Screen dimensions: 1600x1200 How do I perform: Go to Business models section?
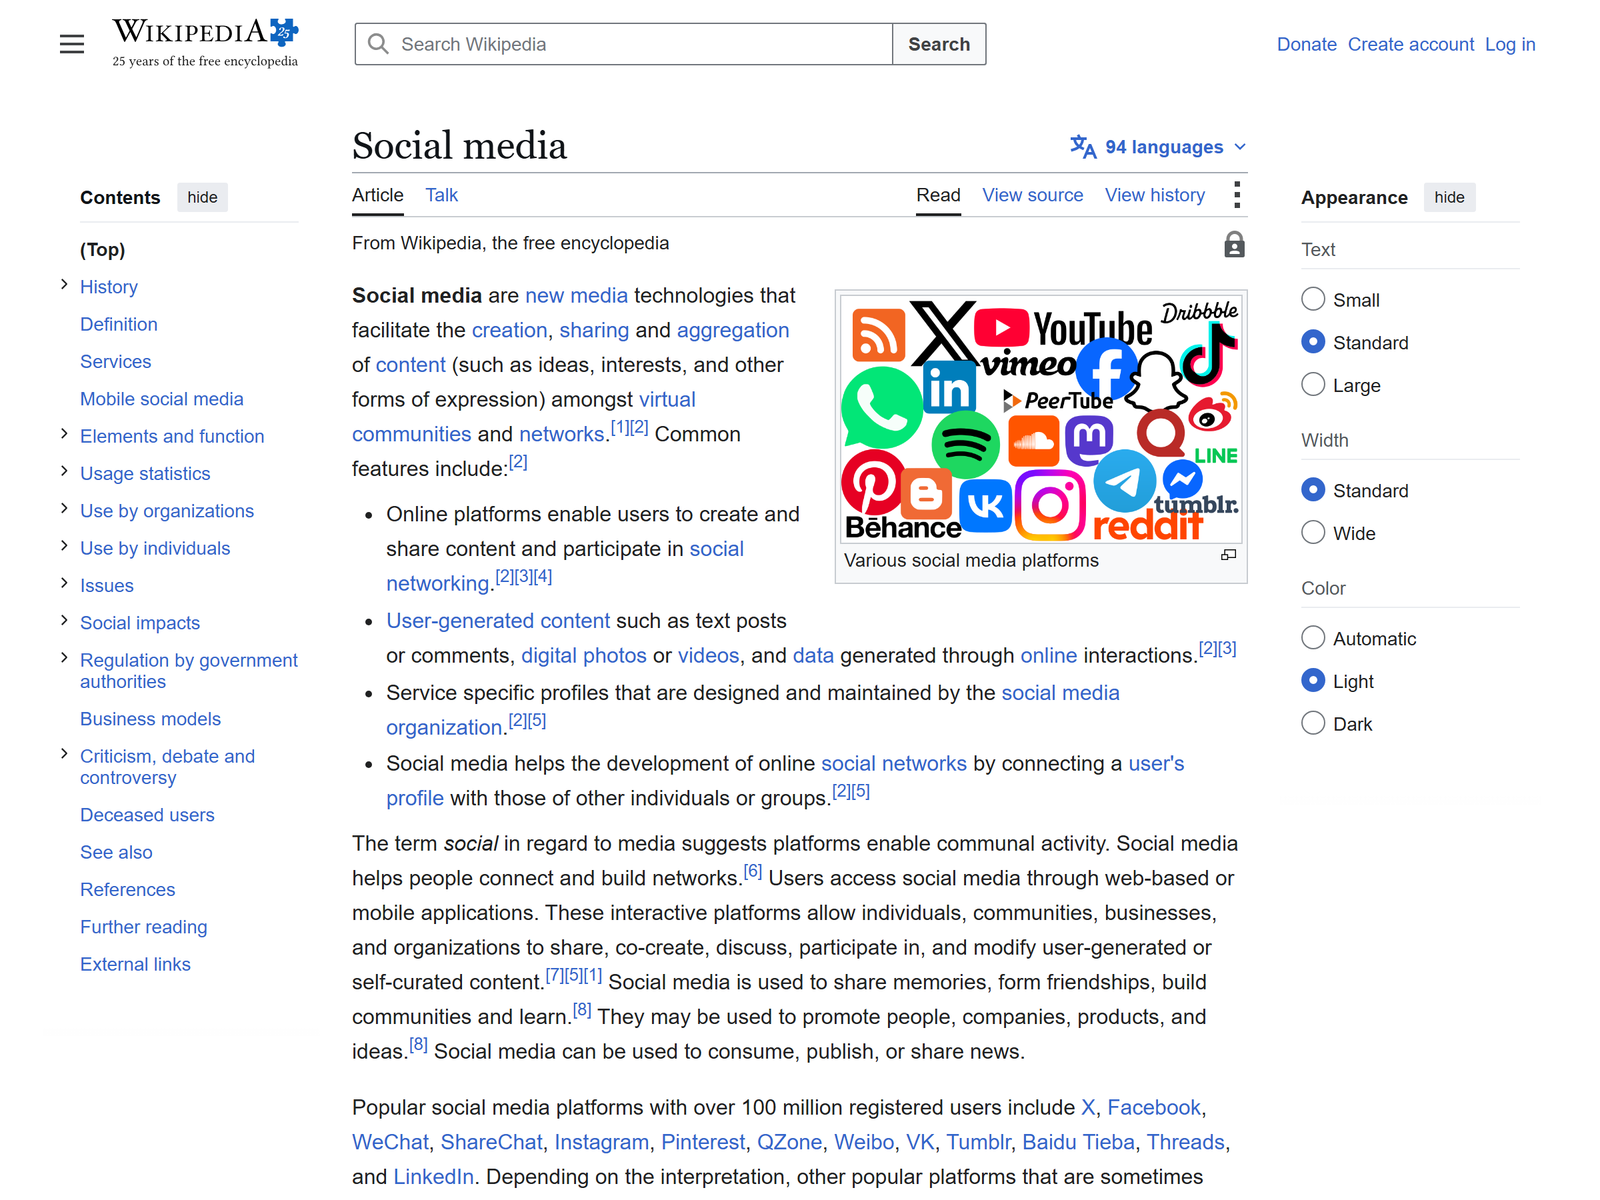tap(151, 719)
